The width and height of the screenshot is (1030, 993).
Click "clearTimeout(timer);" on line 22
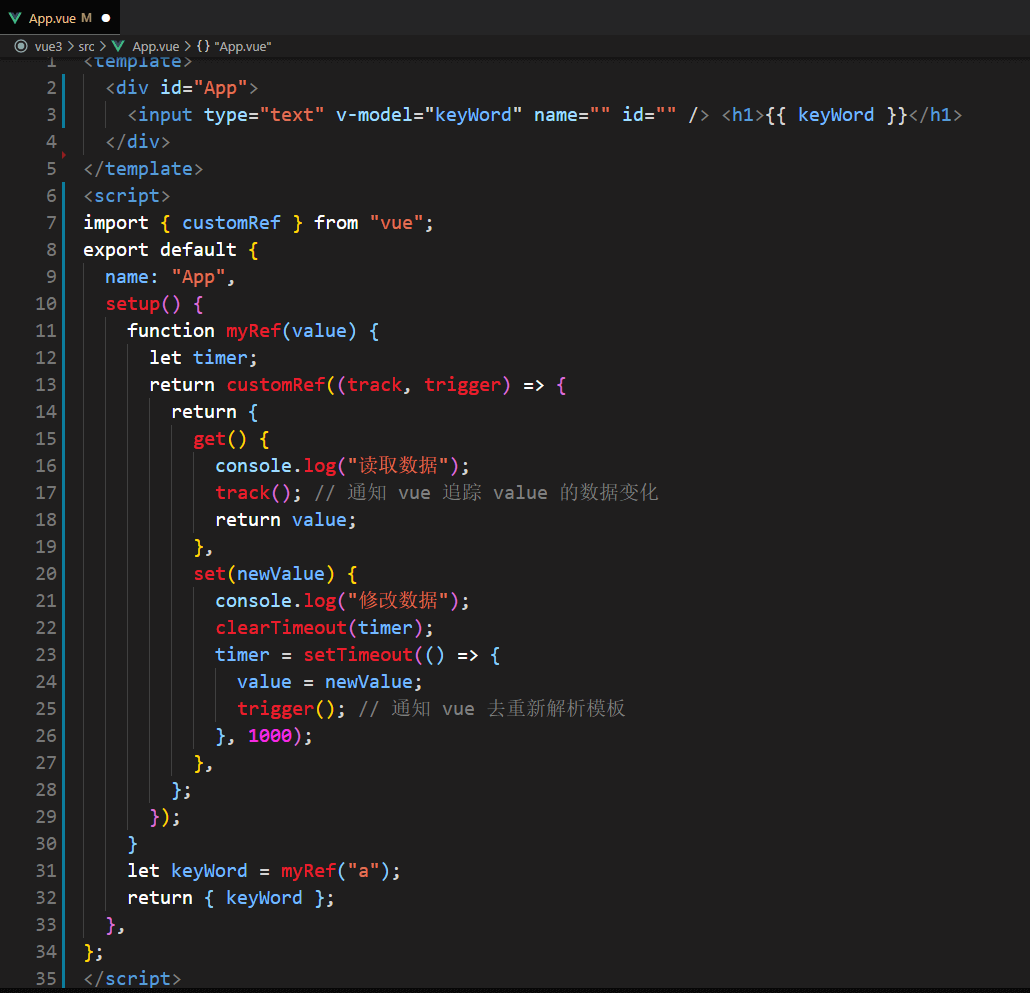325,628
